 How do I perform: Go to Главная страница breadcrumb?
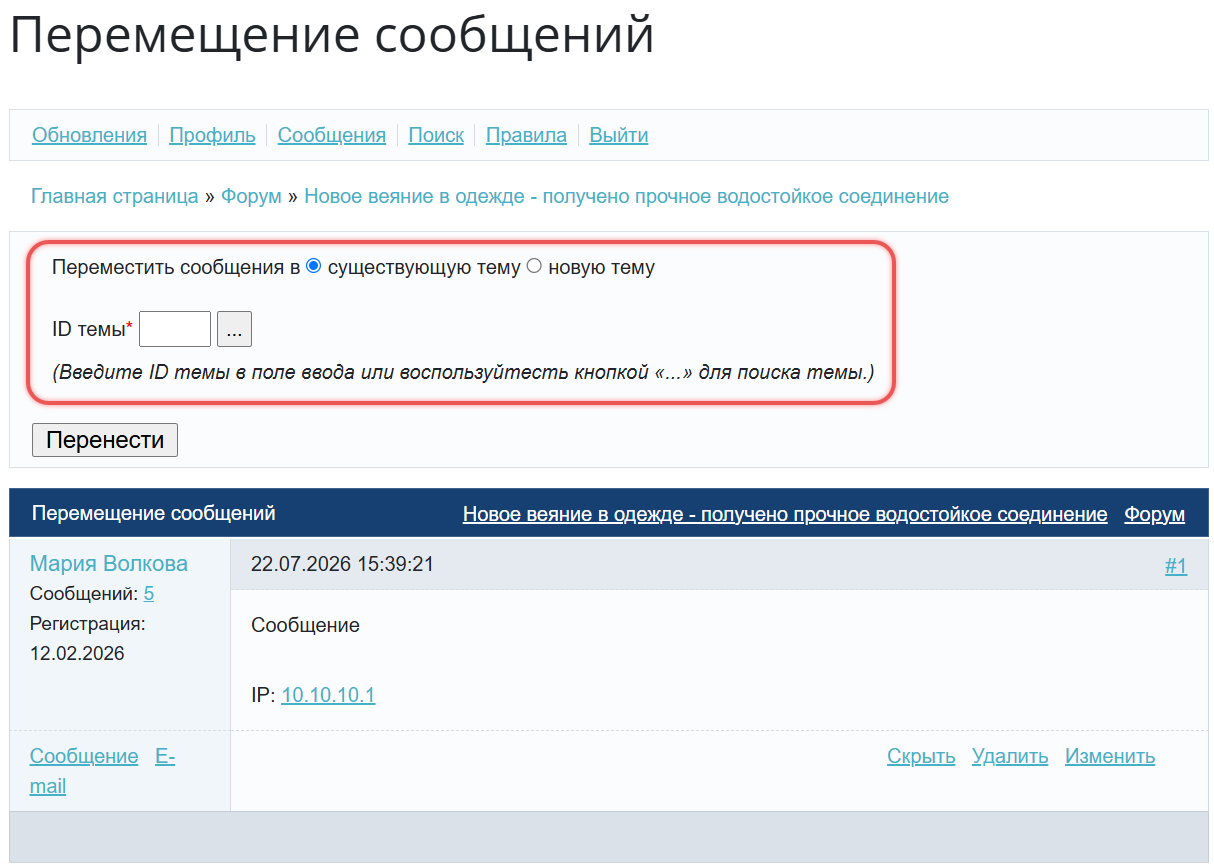click(115, 196)
